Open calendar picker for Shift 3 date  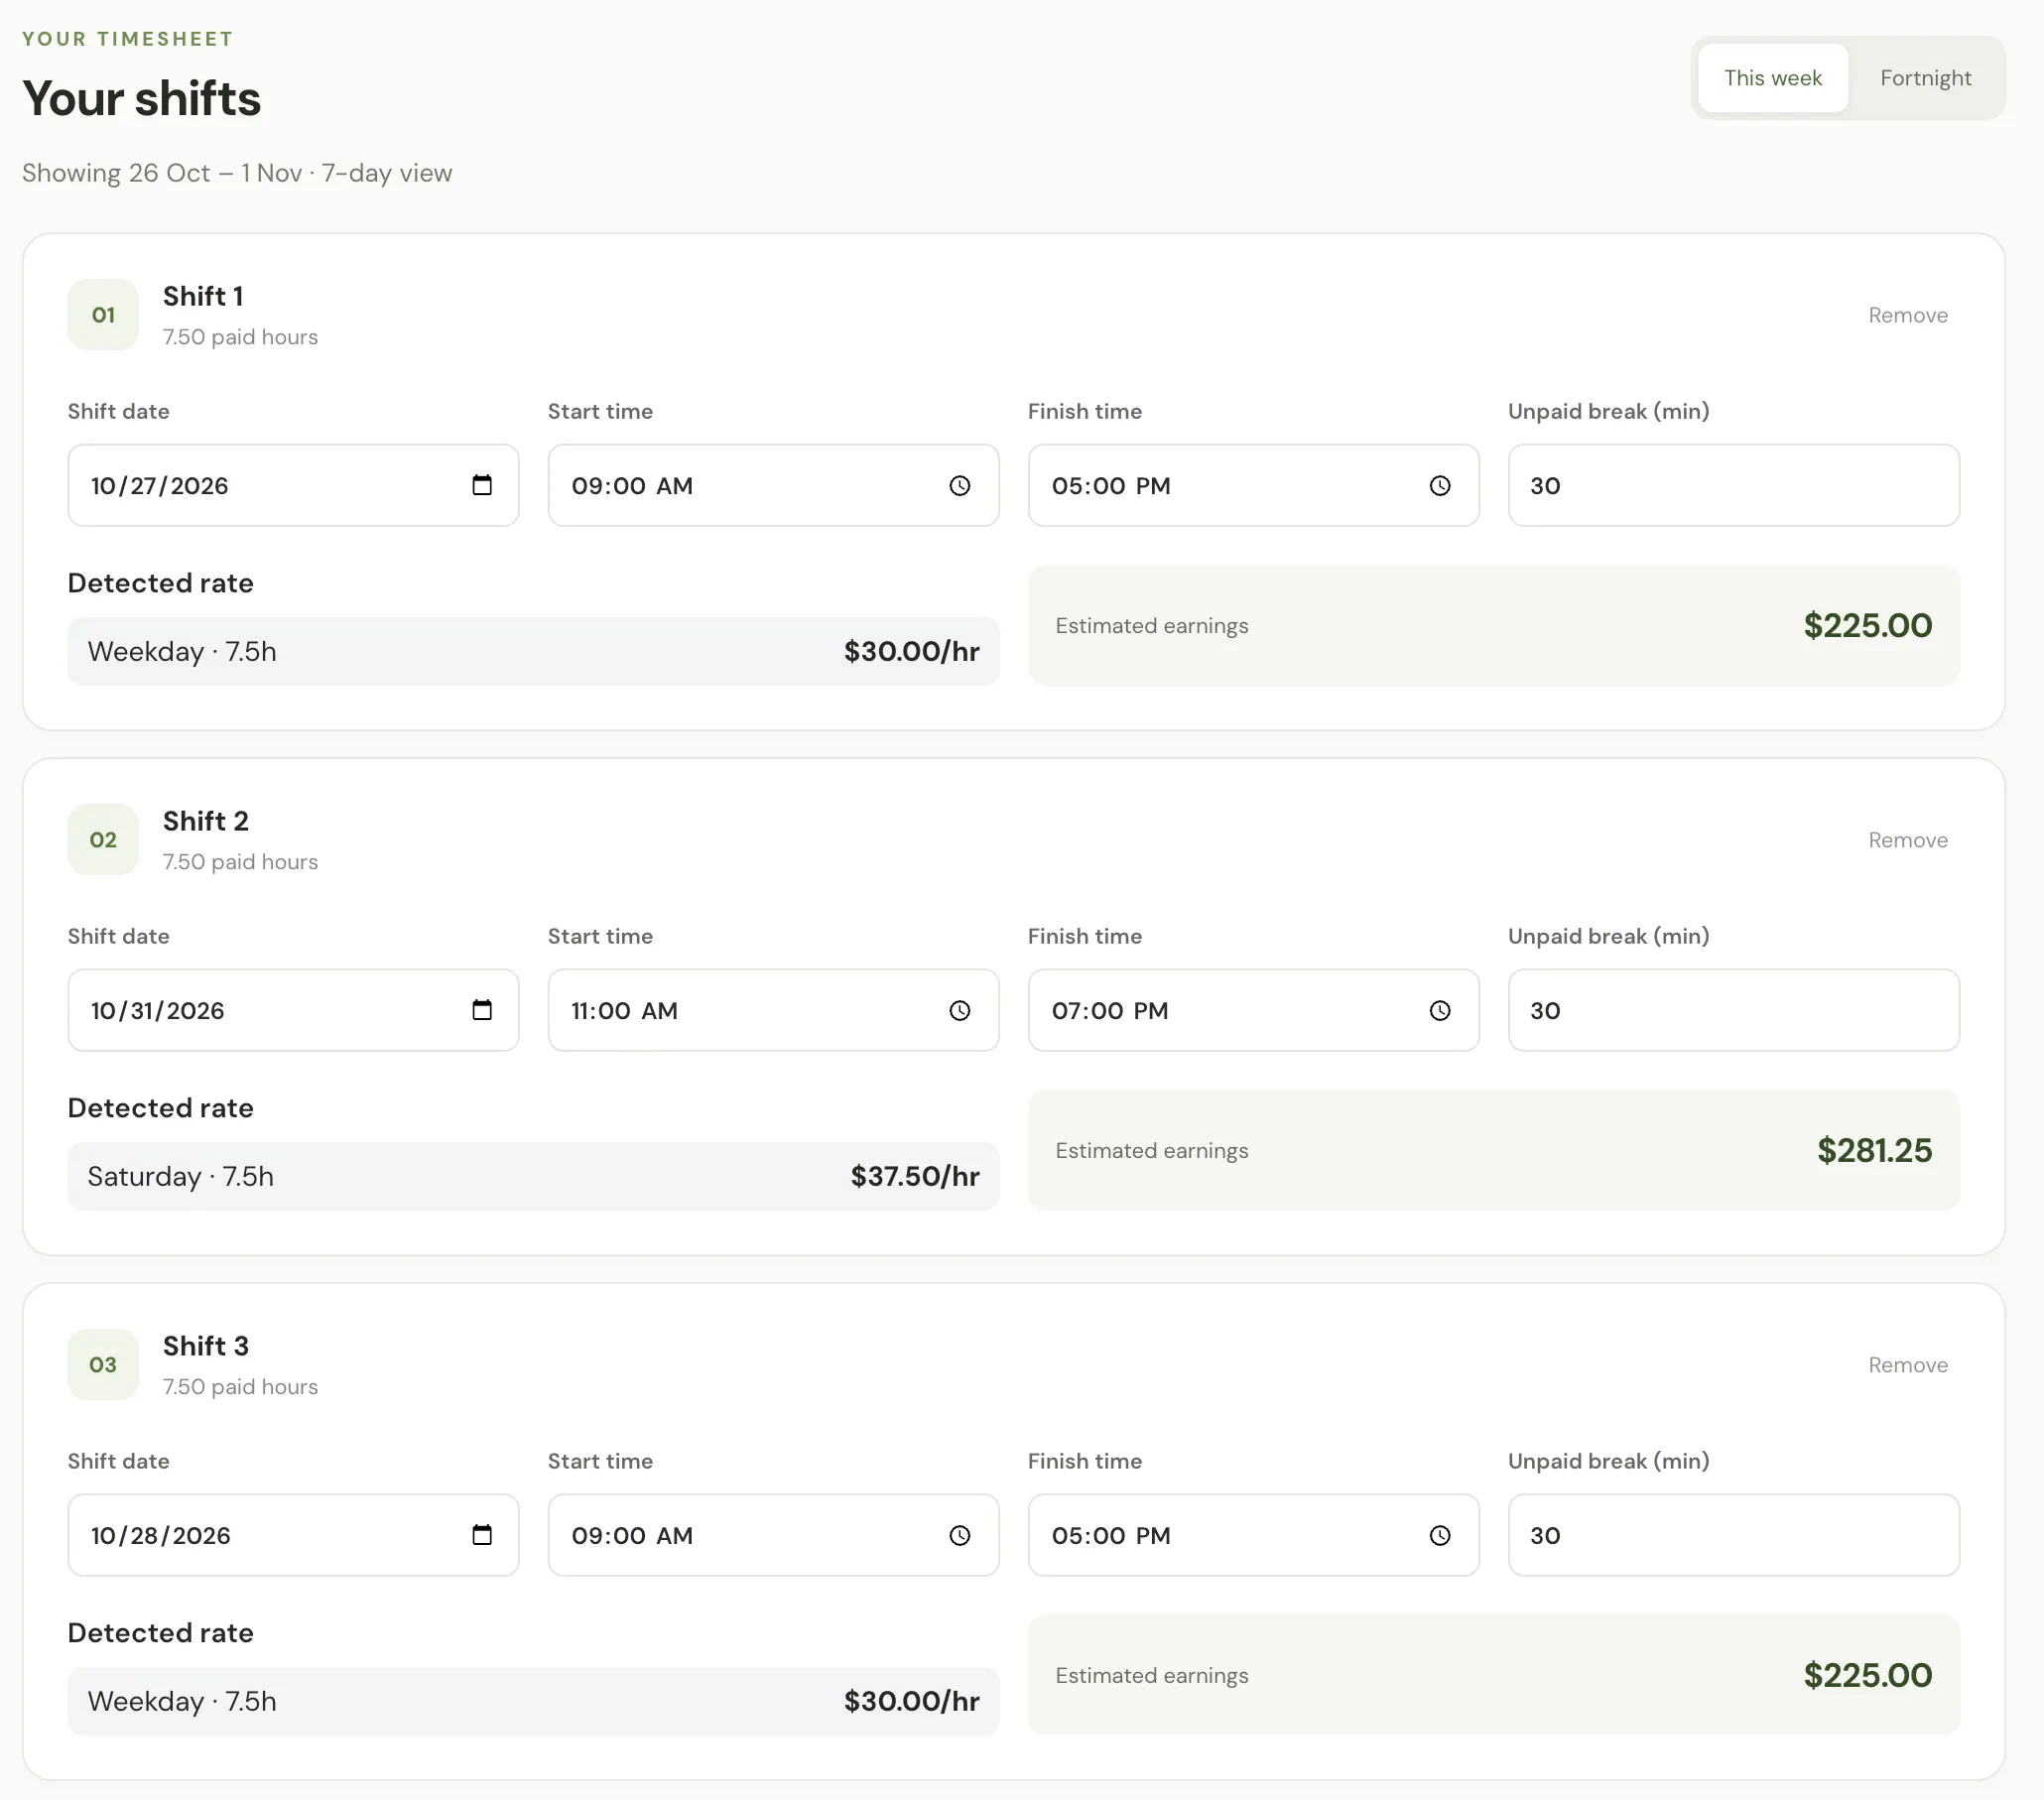click(x=482, y=1535)
